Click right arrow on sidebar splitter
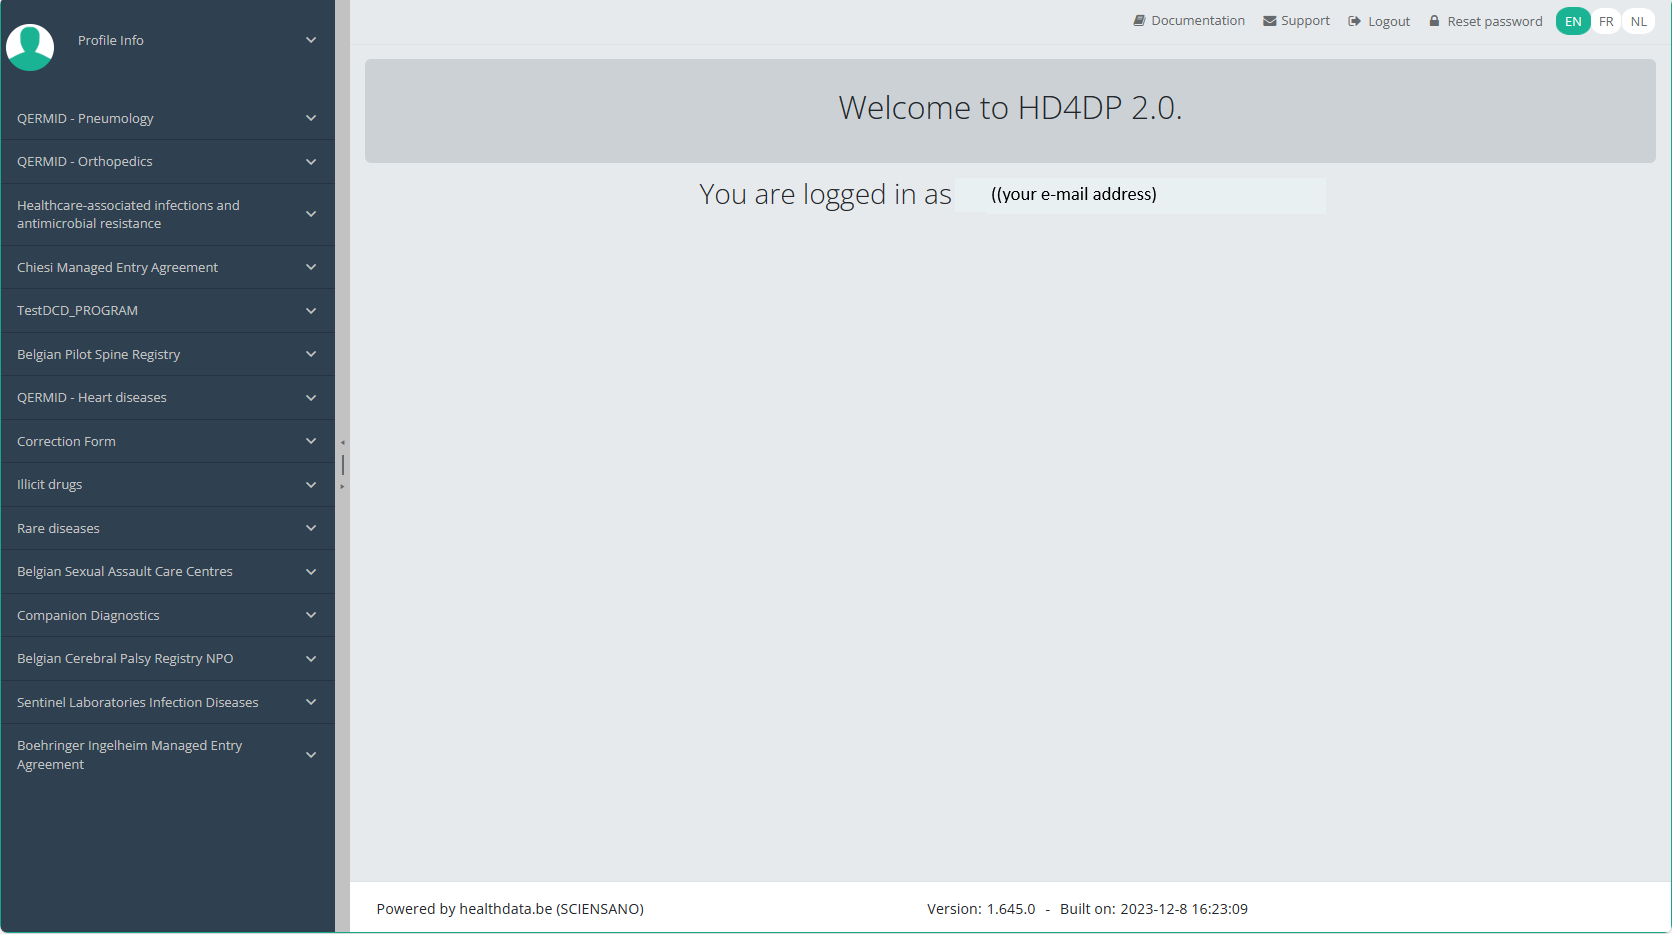The height and width of the screenshot is (934, 1672). [x=342, y=487]
